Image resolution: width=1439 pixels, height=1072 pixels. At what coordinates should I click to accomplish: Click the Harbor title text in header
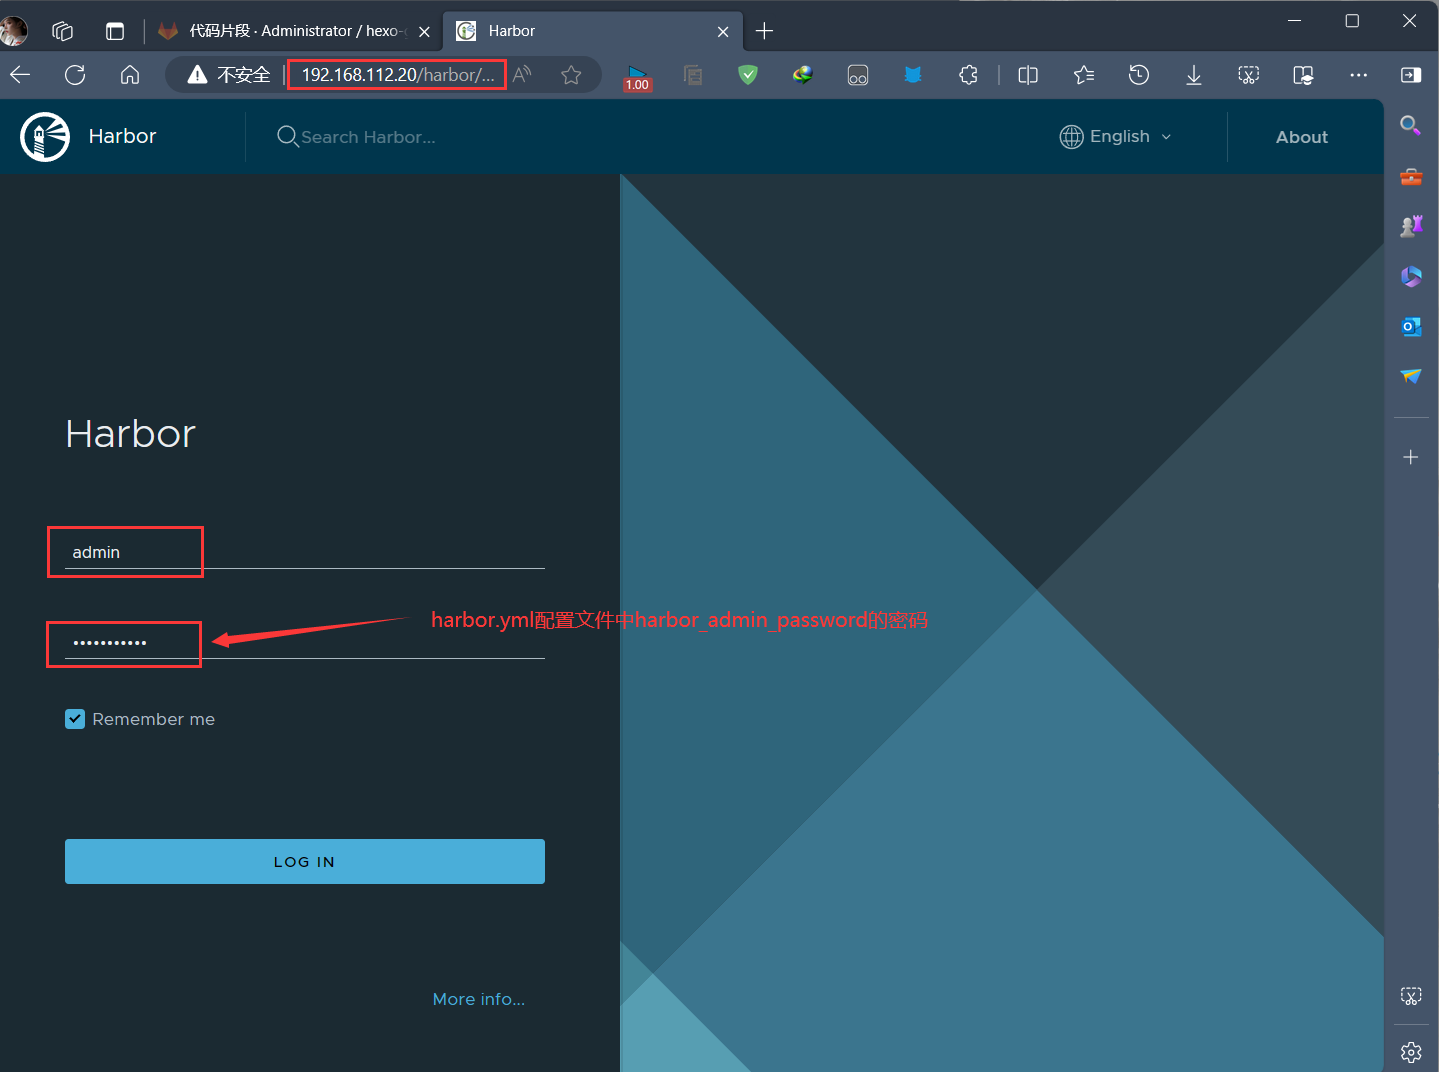pyautogui.click(x=122, y=136)
